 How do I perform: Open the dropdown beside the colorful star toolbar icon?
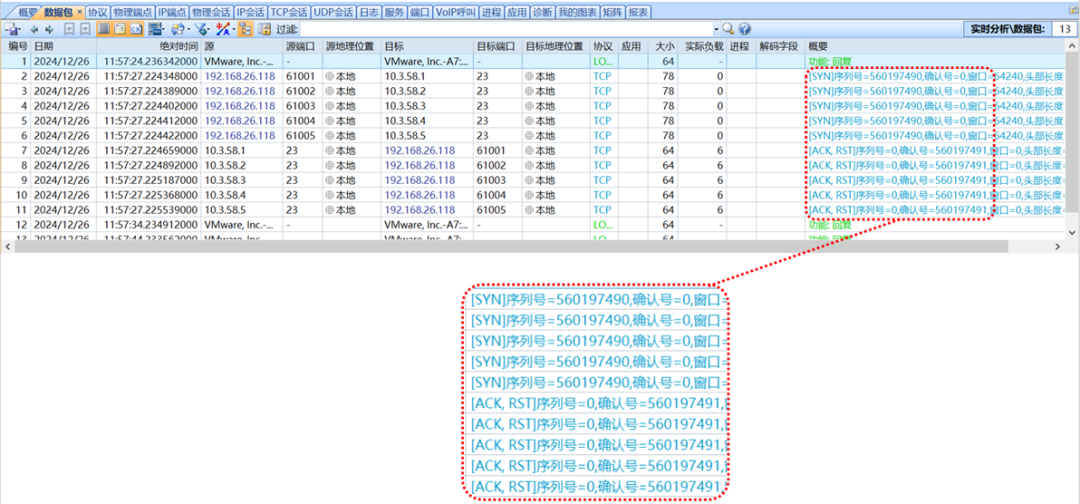[233, 29]
